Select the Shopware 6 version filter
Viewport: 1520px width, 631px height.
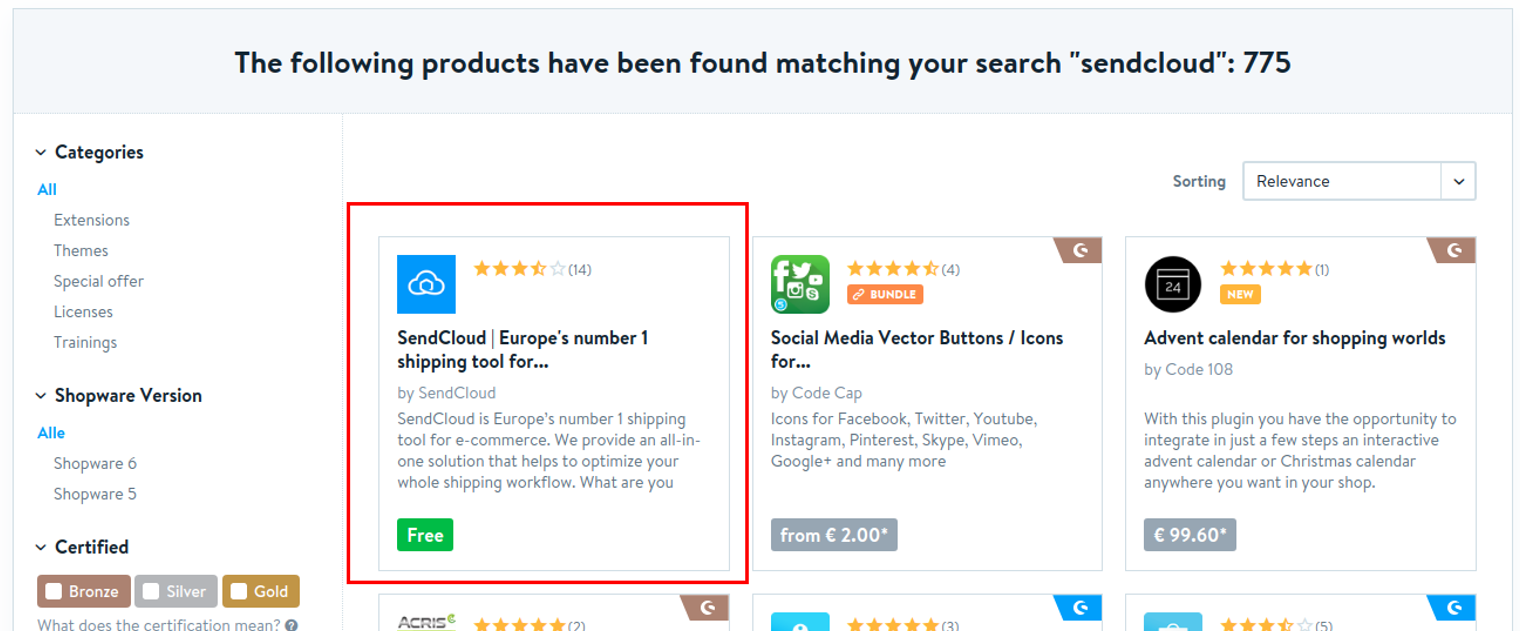click(x=95, y=463)
